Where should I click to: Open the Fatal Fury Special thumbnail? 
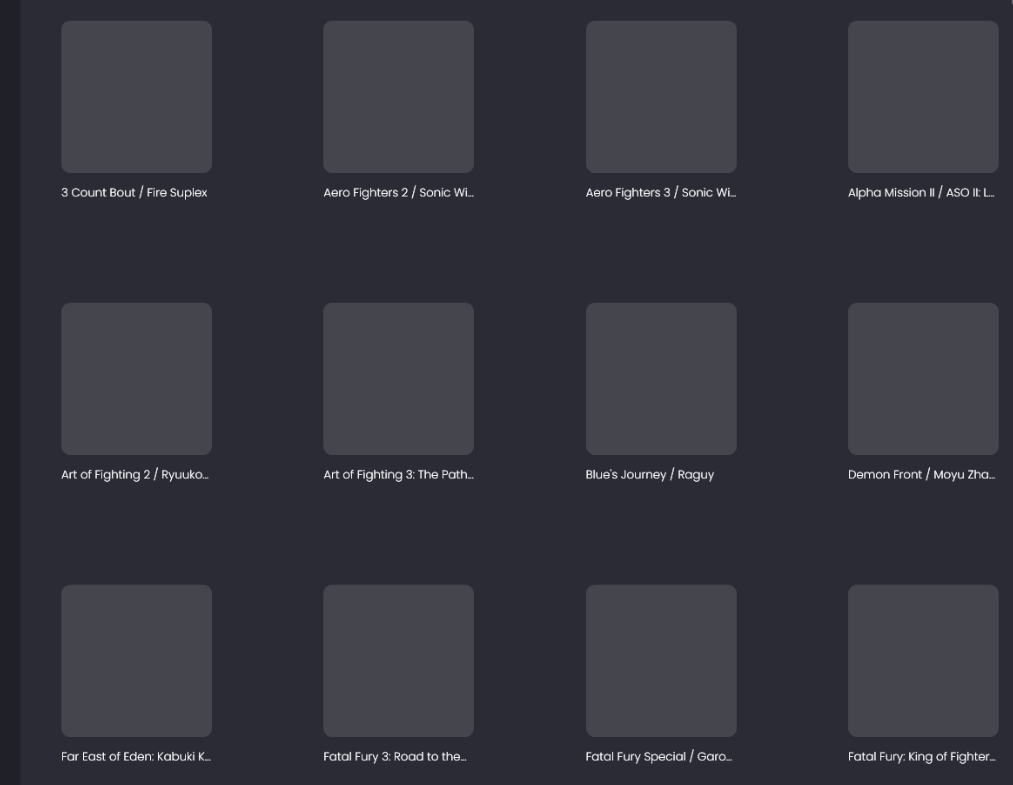pos(661,661)
